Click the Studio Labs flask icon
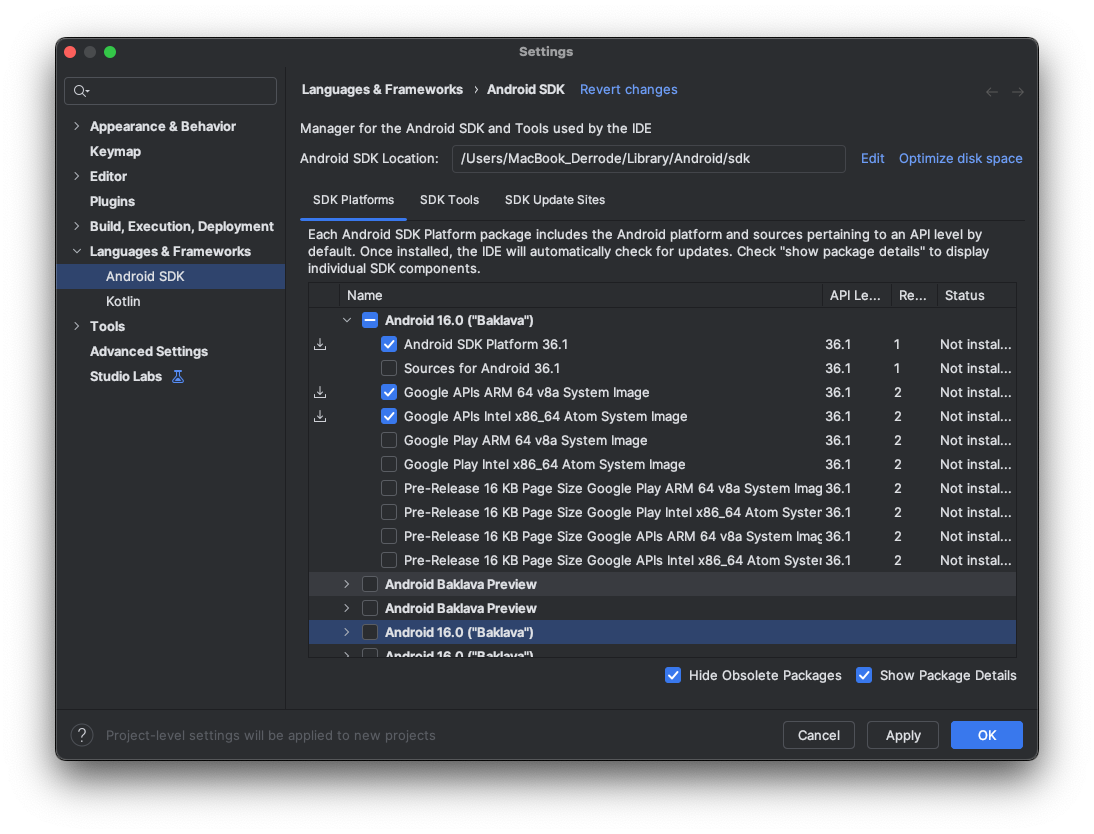The image size is (1094, 834). click(x=178, y=377)
